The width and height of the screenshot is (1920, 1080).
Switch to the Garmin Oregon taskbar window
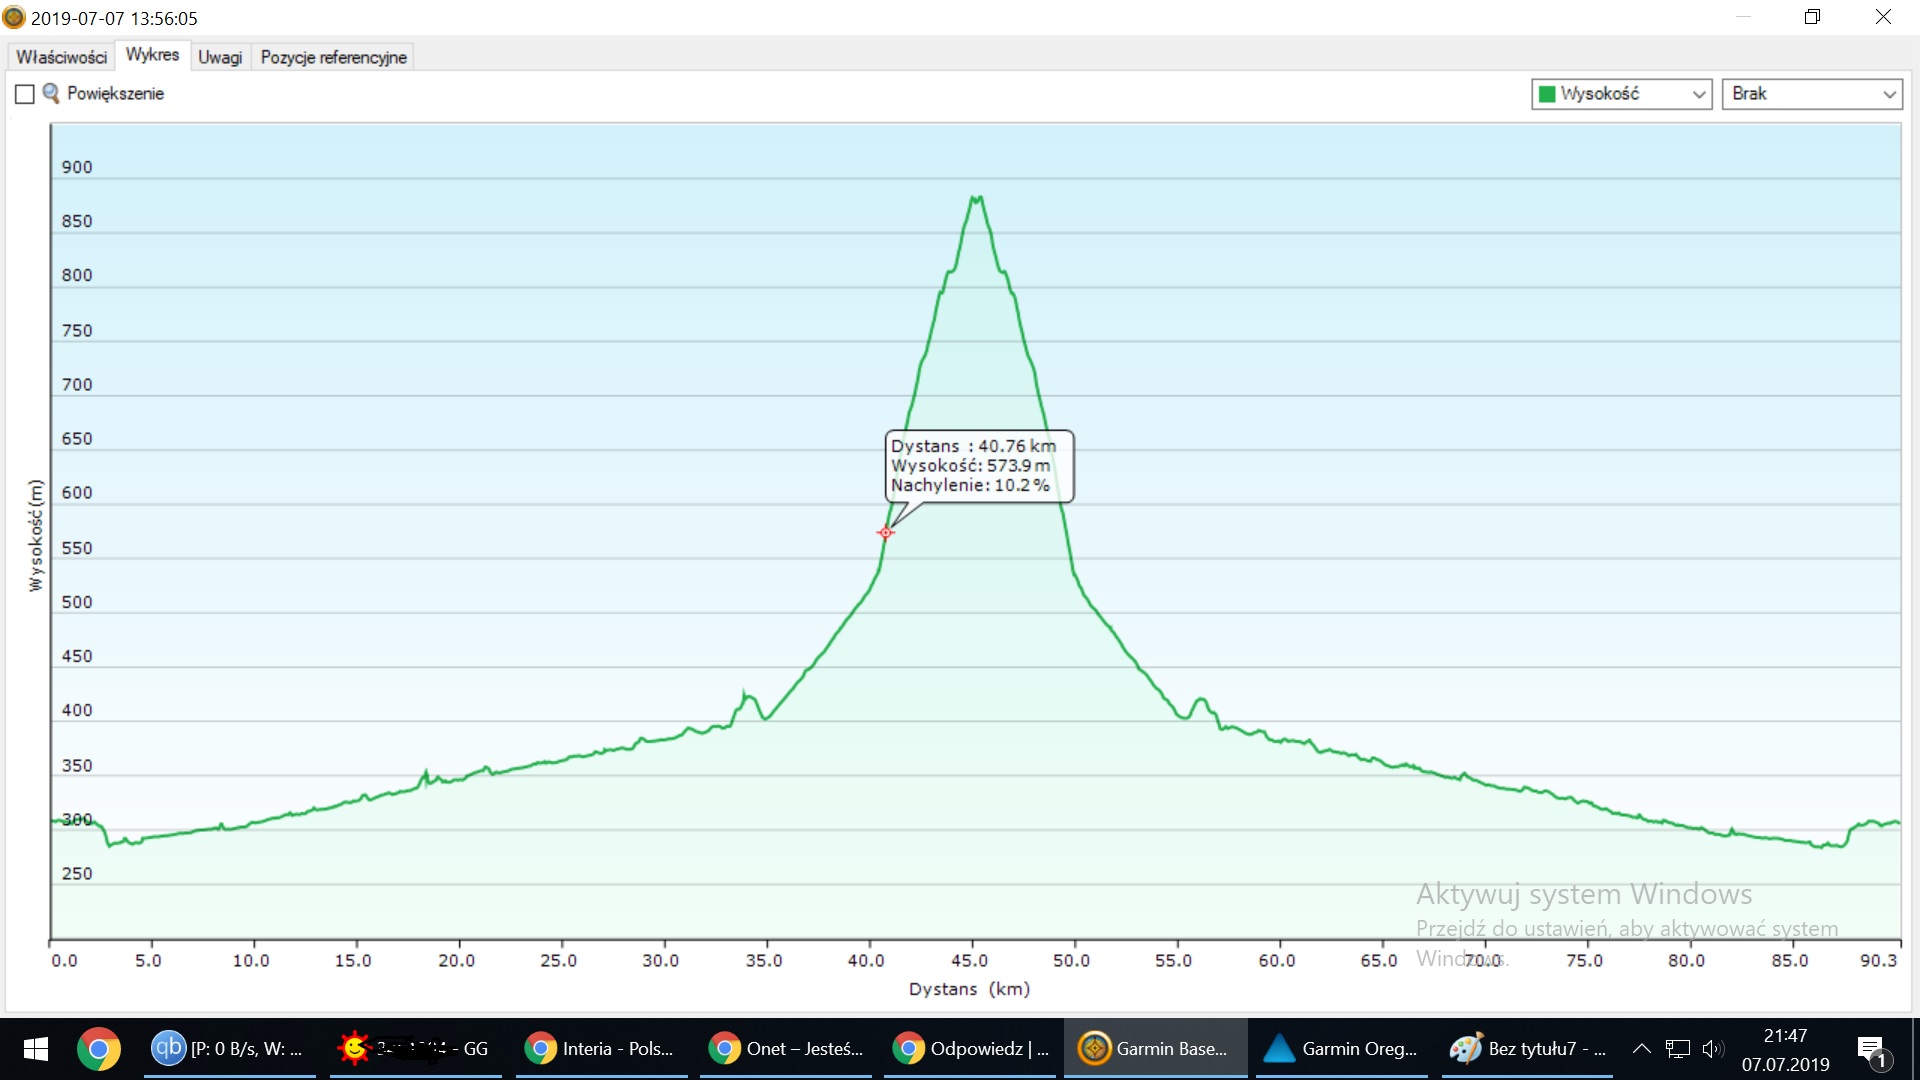[1340, 1048]
